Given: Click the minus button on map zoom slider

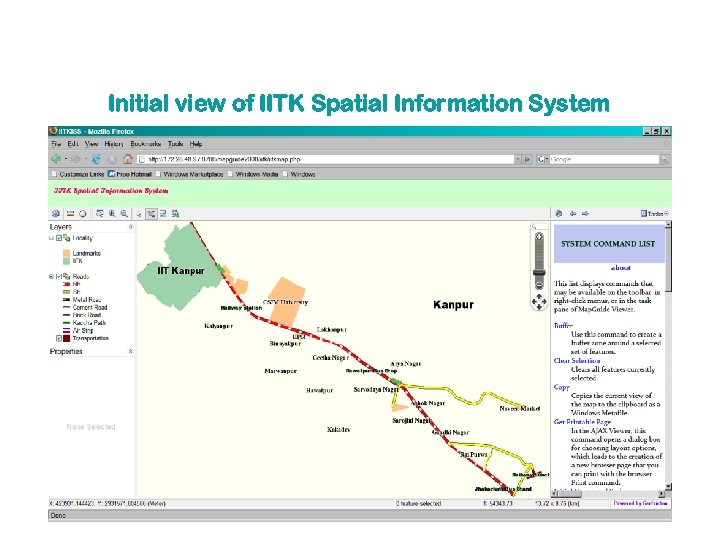Looking at the screenshot, I should pos(539,285).
